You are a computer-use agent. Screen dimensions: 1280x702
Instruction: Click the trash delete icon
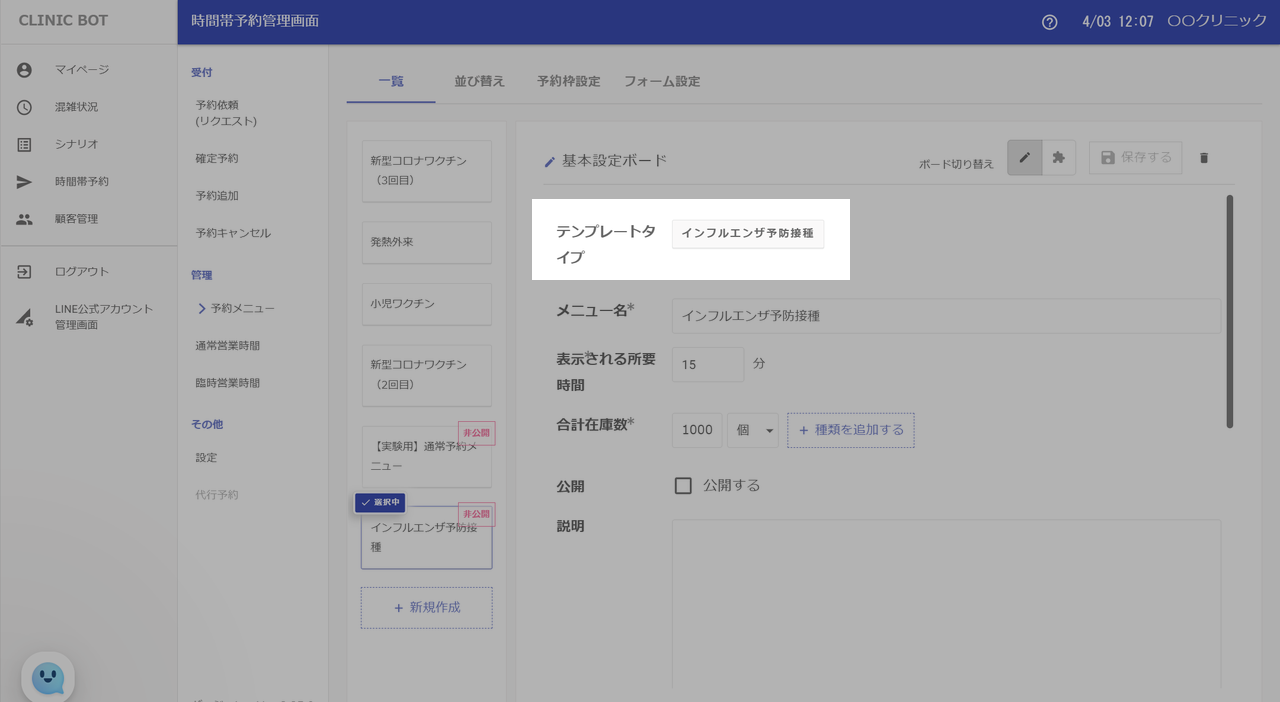(1204, 158)
